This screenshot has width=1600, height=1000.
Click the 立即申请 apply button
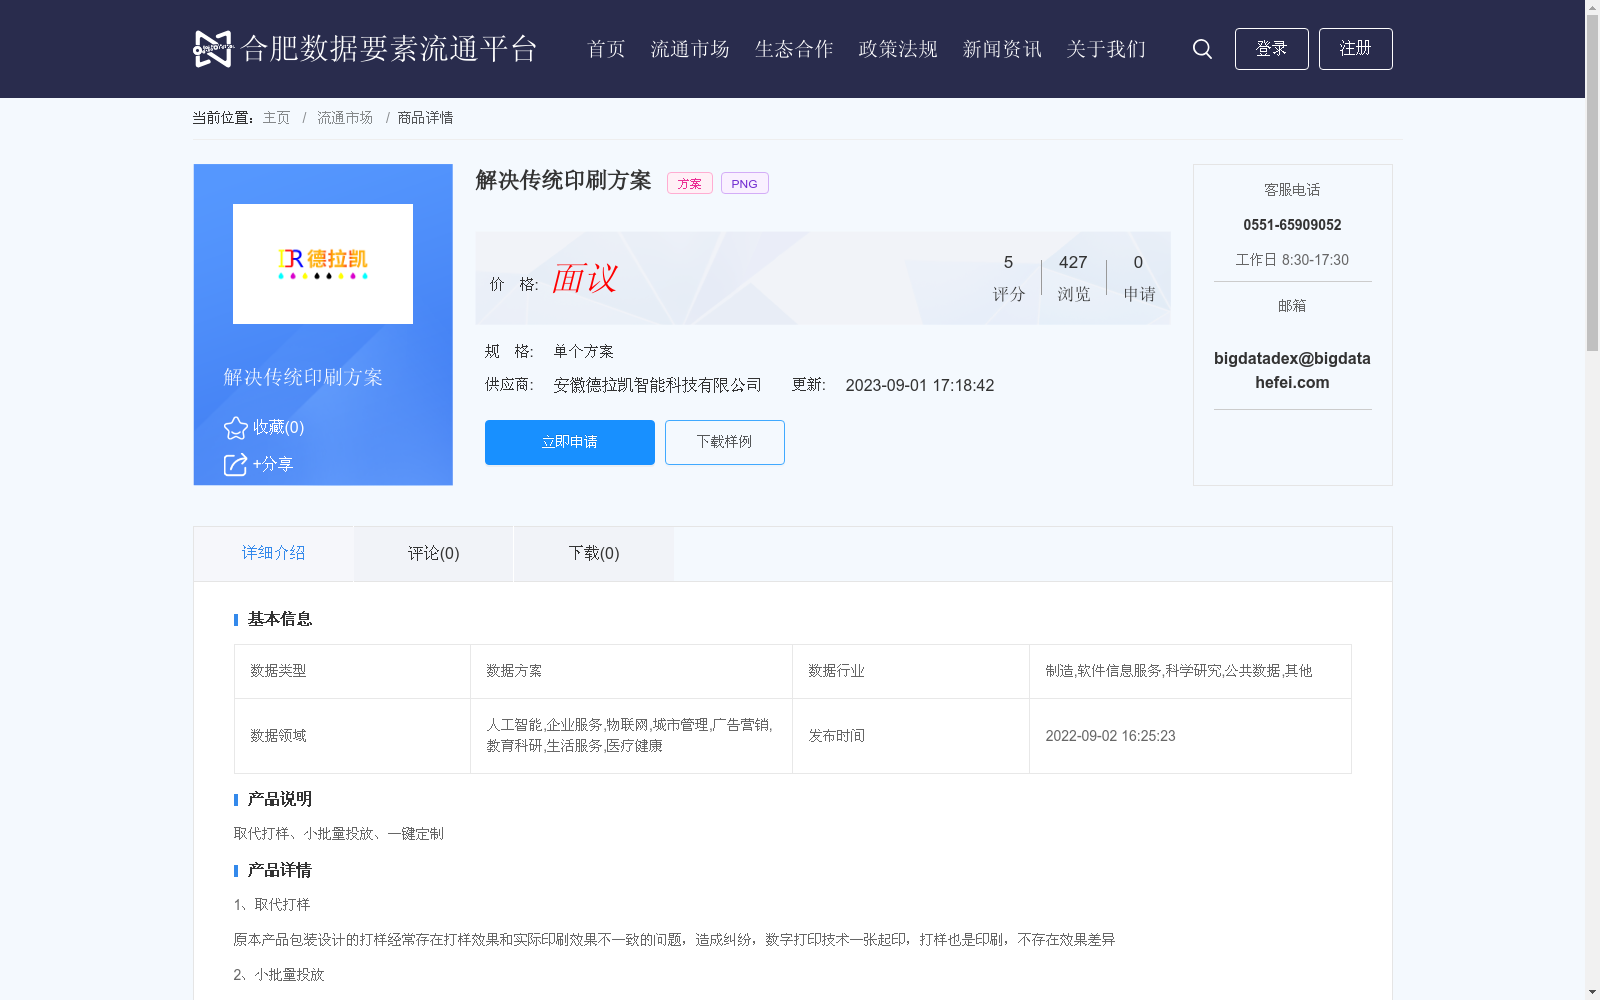[570, 442]
